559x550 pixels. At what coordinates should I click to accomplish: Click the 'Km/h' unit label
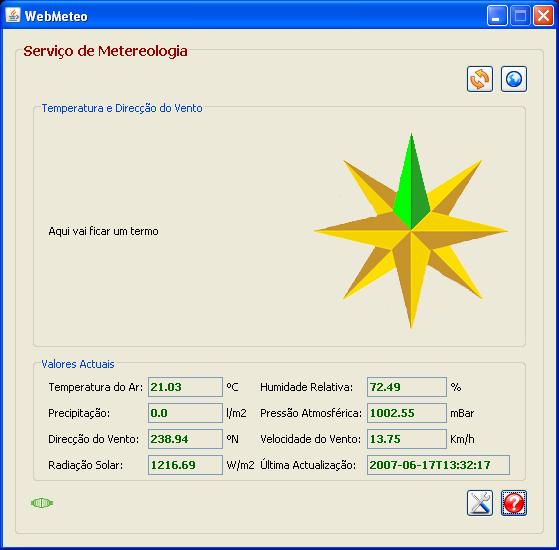point(462,439)
